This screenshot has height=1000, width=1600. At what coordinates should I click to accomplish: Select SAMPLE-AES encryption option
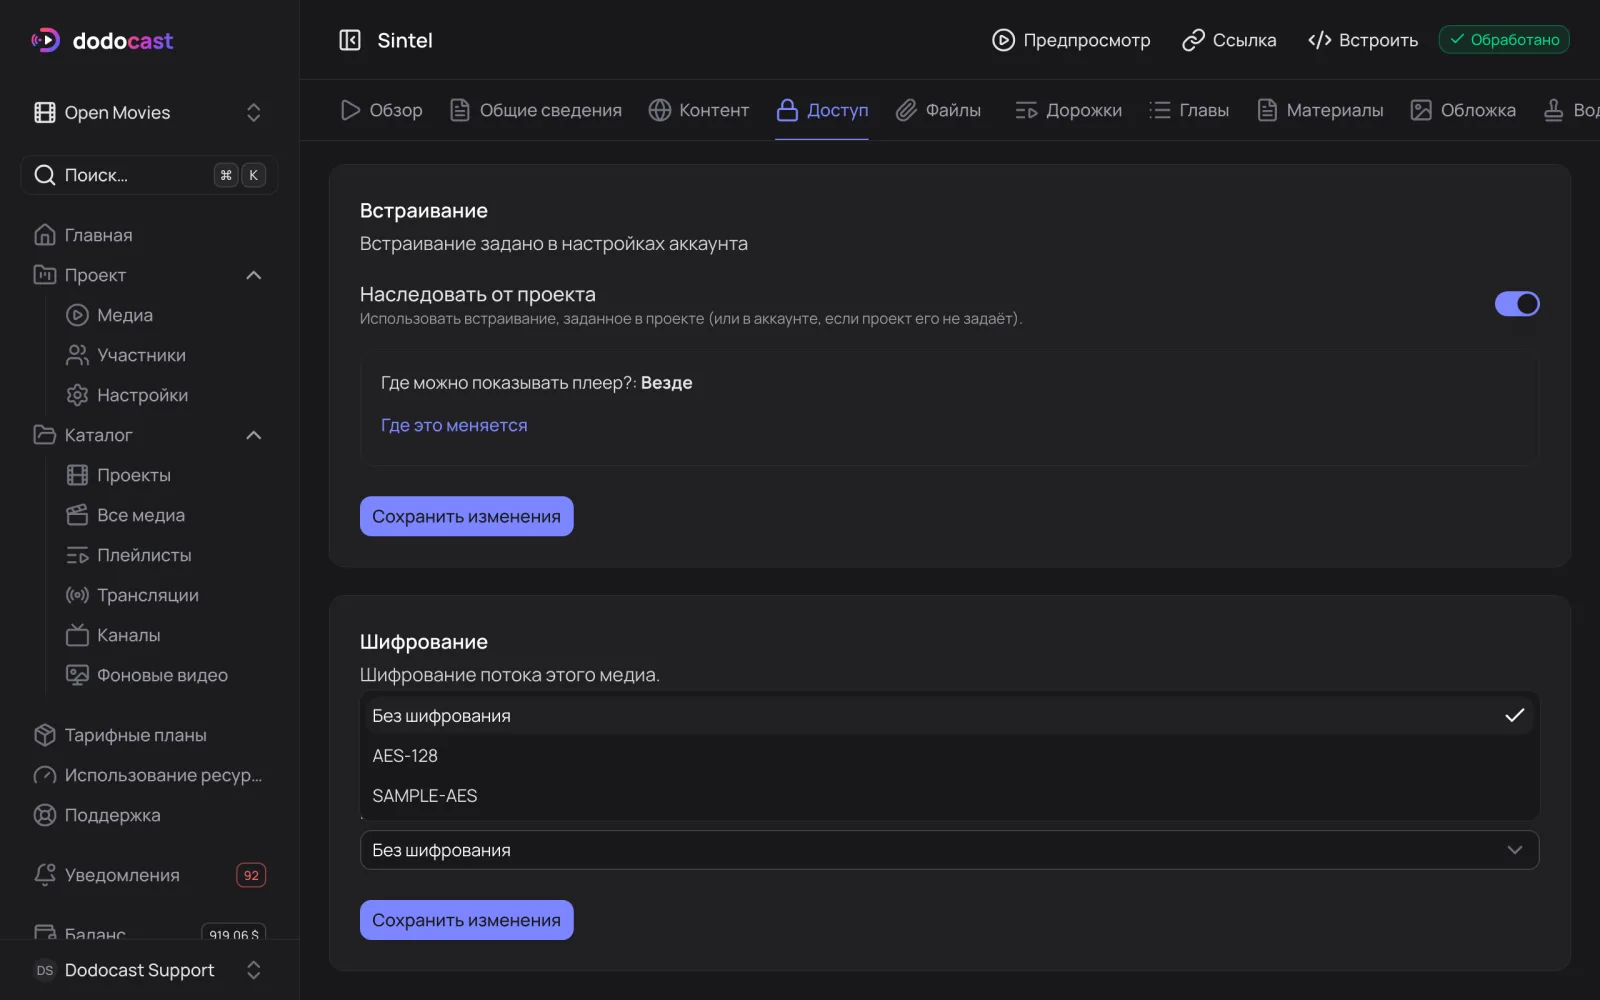click(949, 796)
